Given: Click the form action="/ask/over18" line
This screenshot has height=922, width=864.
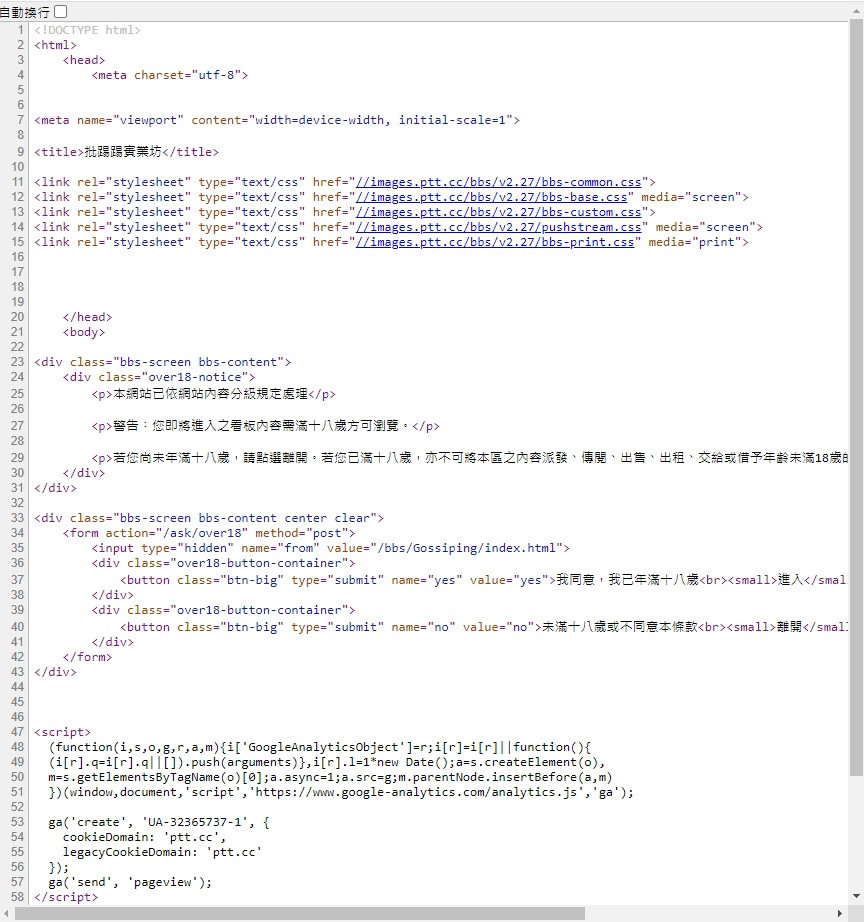Looking at the screenshot, I should pyautogui.click(x=209, y=533).
